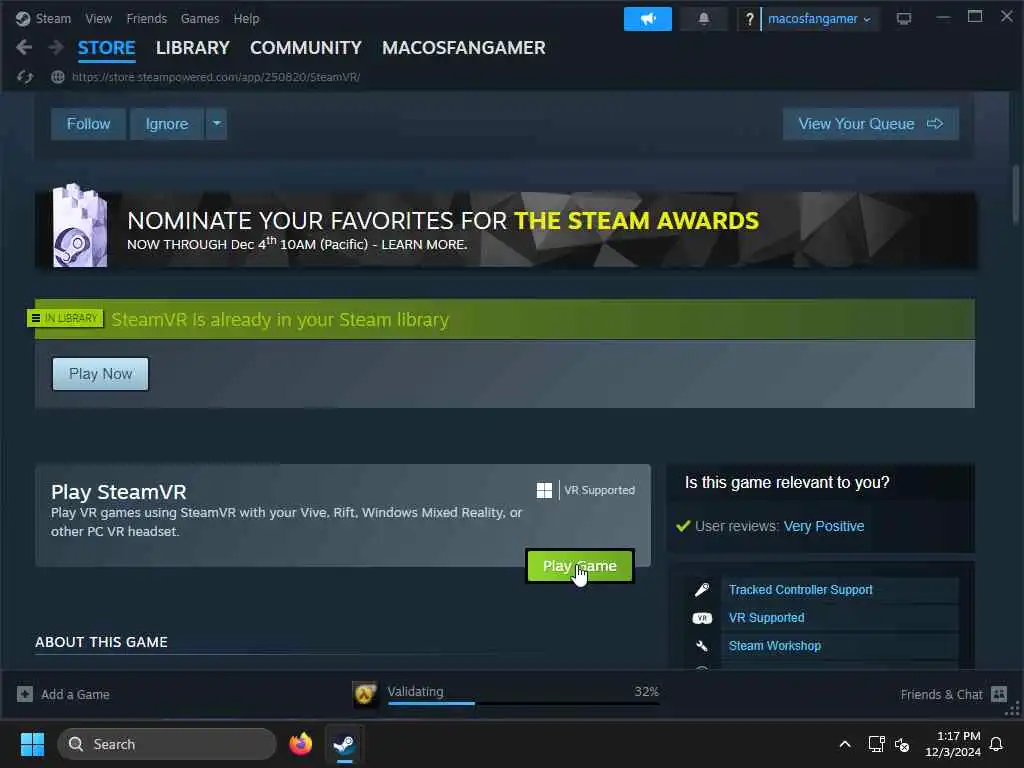This screenshot has width=1024, height=768.
Task: Open Windows notification bell in taskbar
Action: (x=996, y=744)
